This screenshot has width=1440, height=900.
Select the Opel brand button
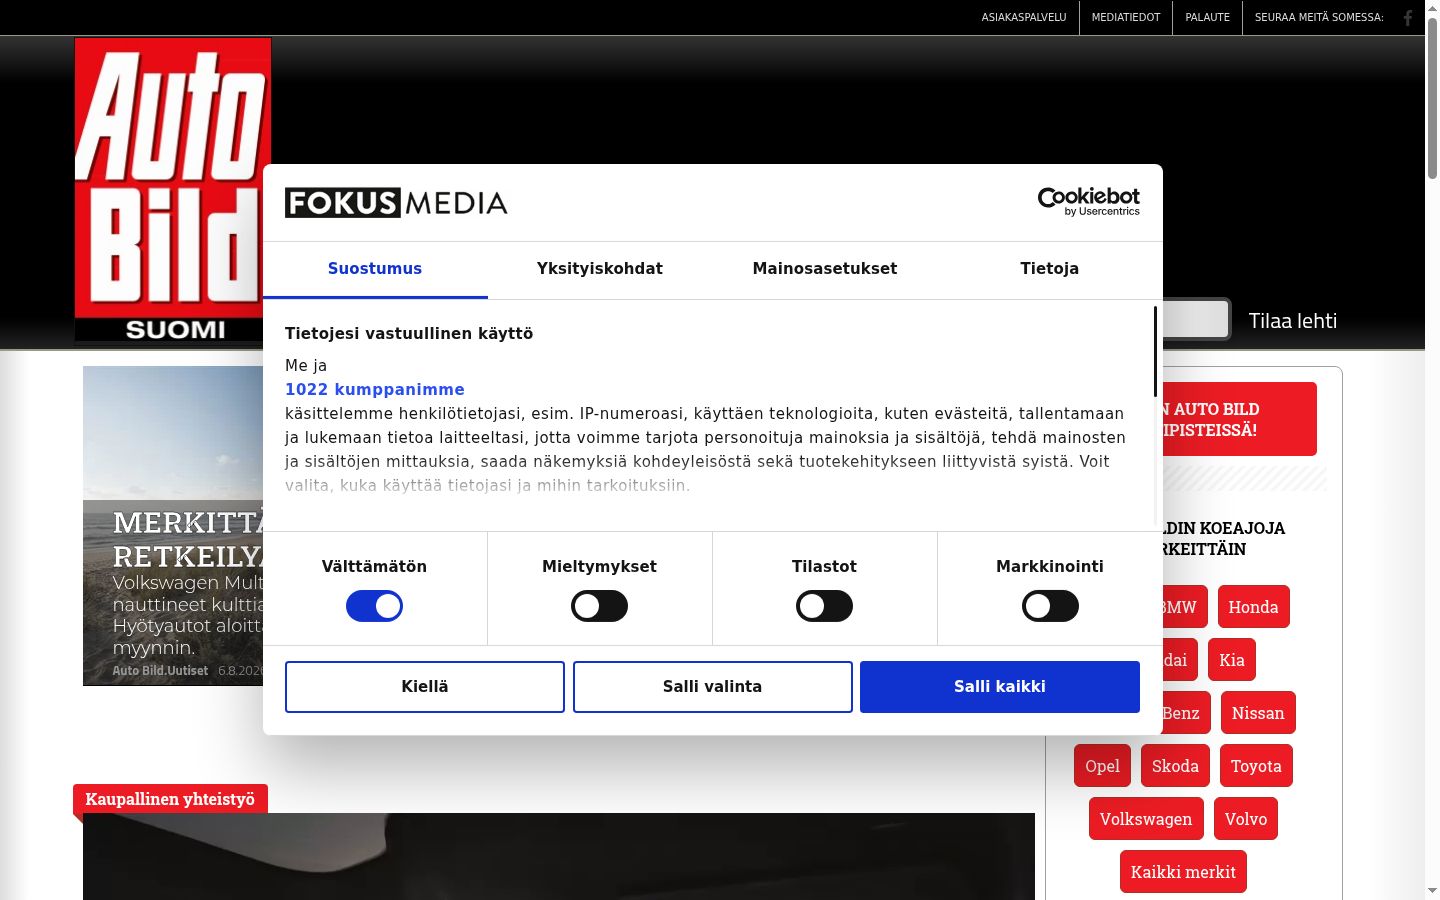1103,766
